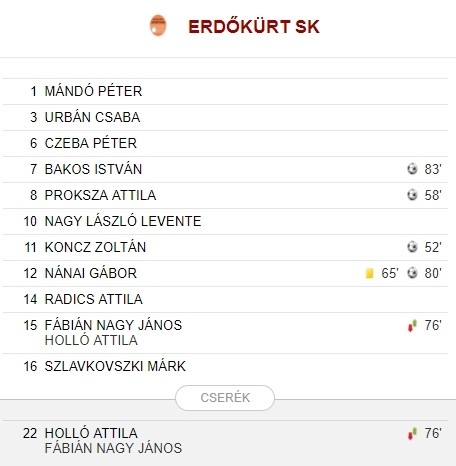Image resolution: width=456 pixels, height=466 pixels.
Task: Select player Nagy László Levente
Action: (x=123, y=221)
